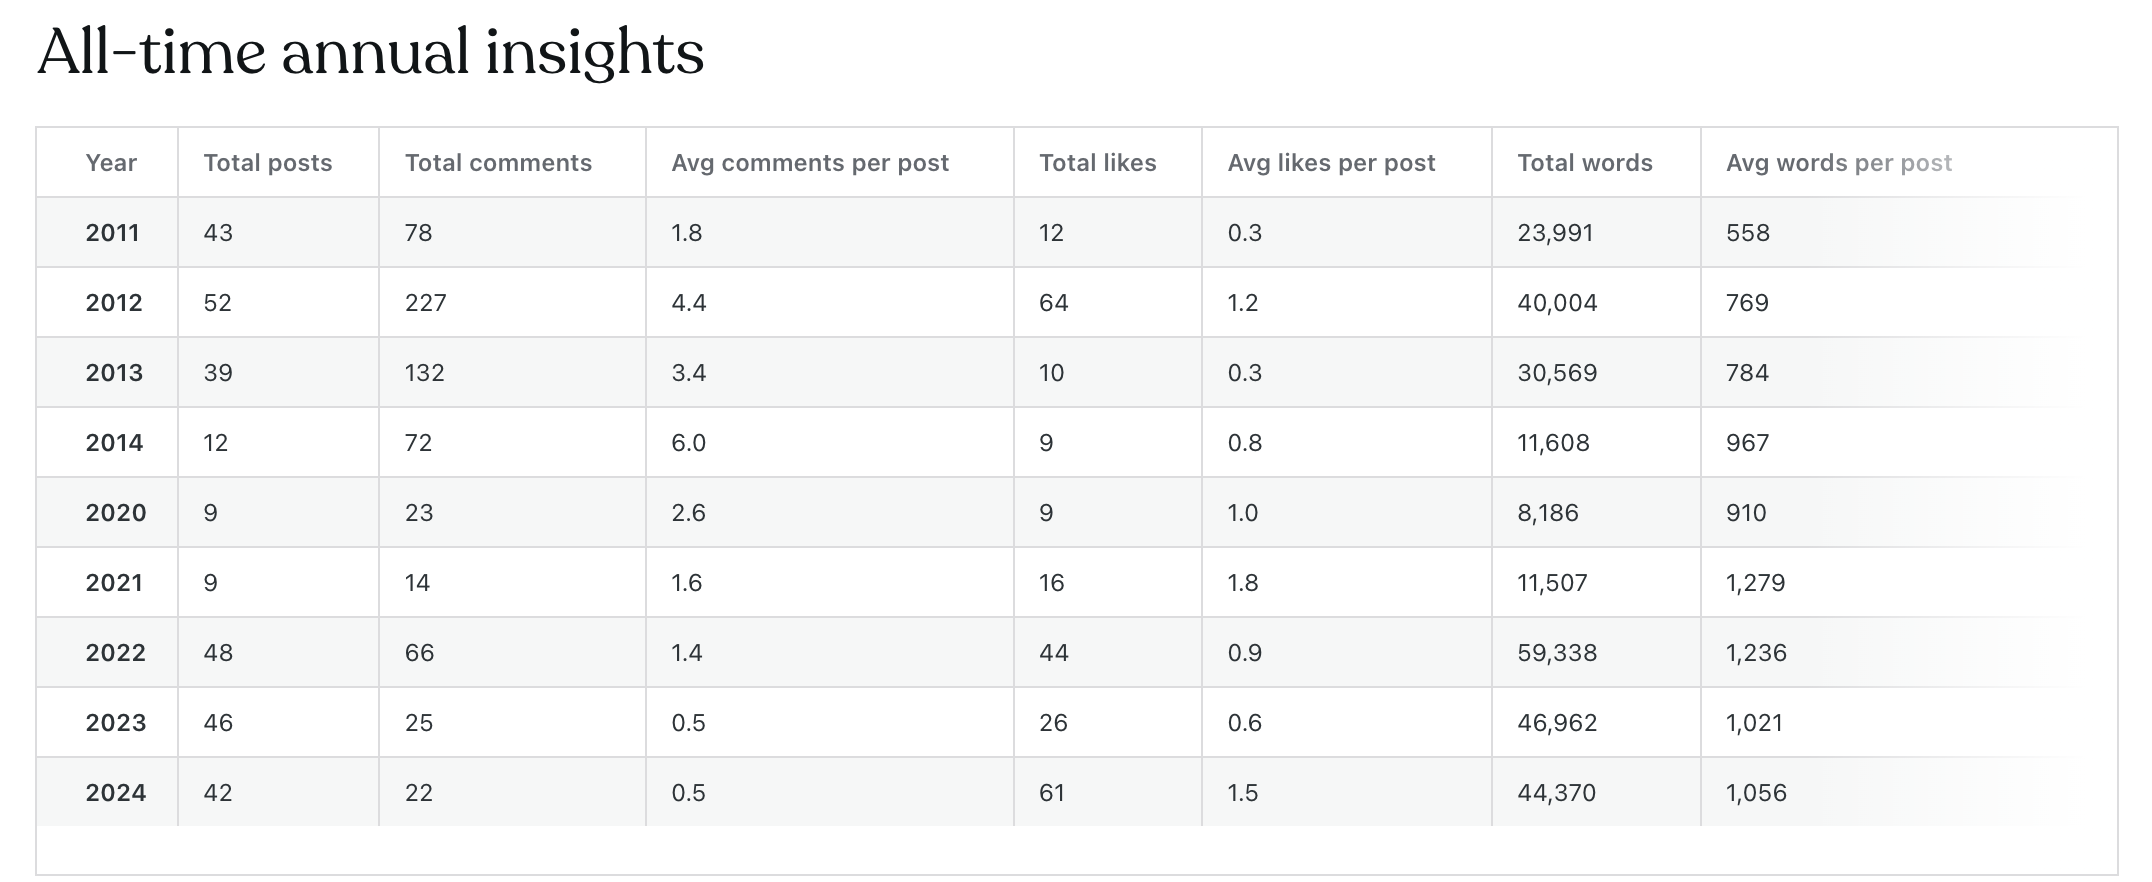Click the 6.0 avg comments cell

coord(689,443)
